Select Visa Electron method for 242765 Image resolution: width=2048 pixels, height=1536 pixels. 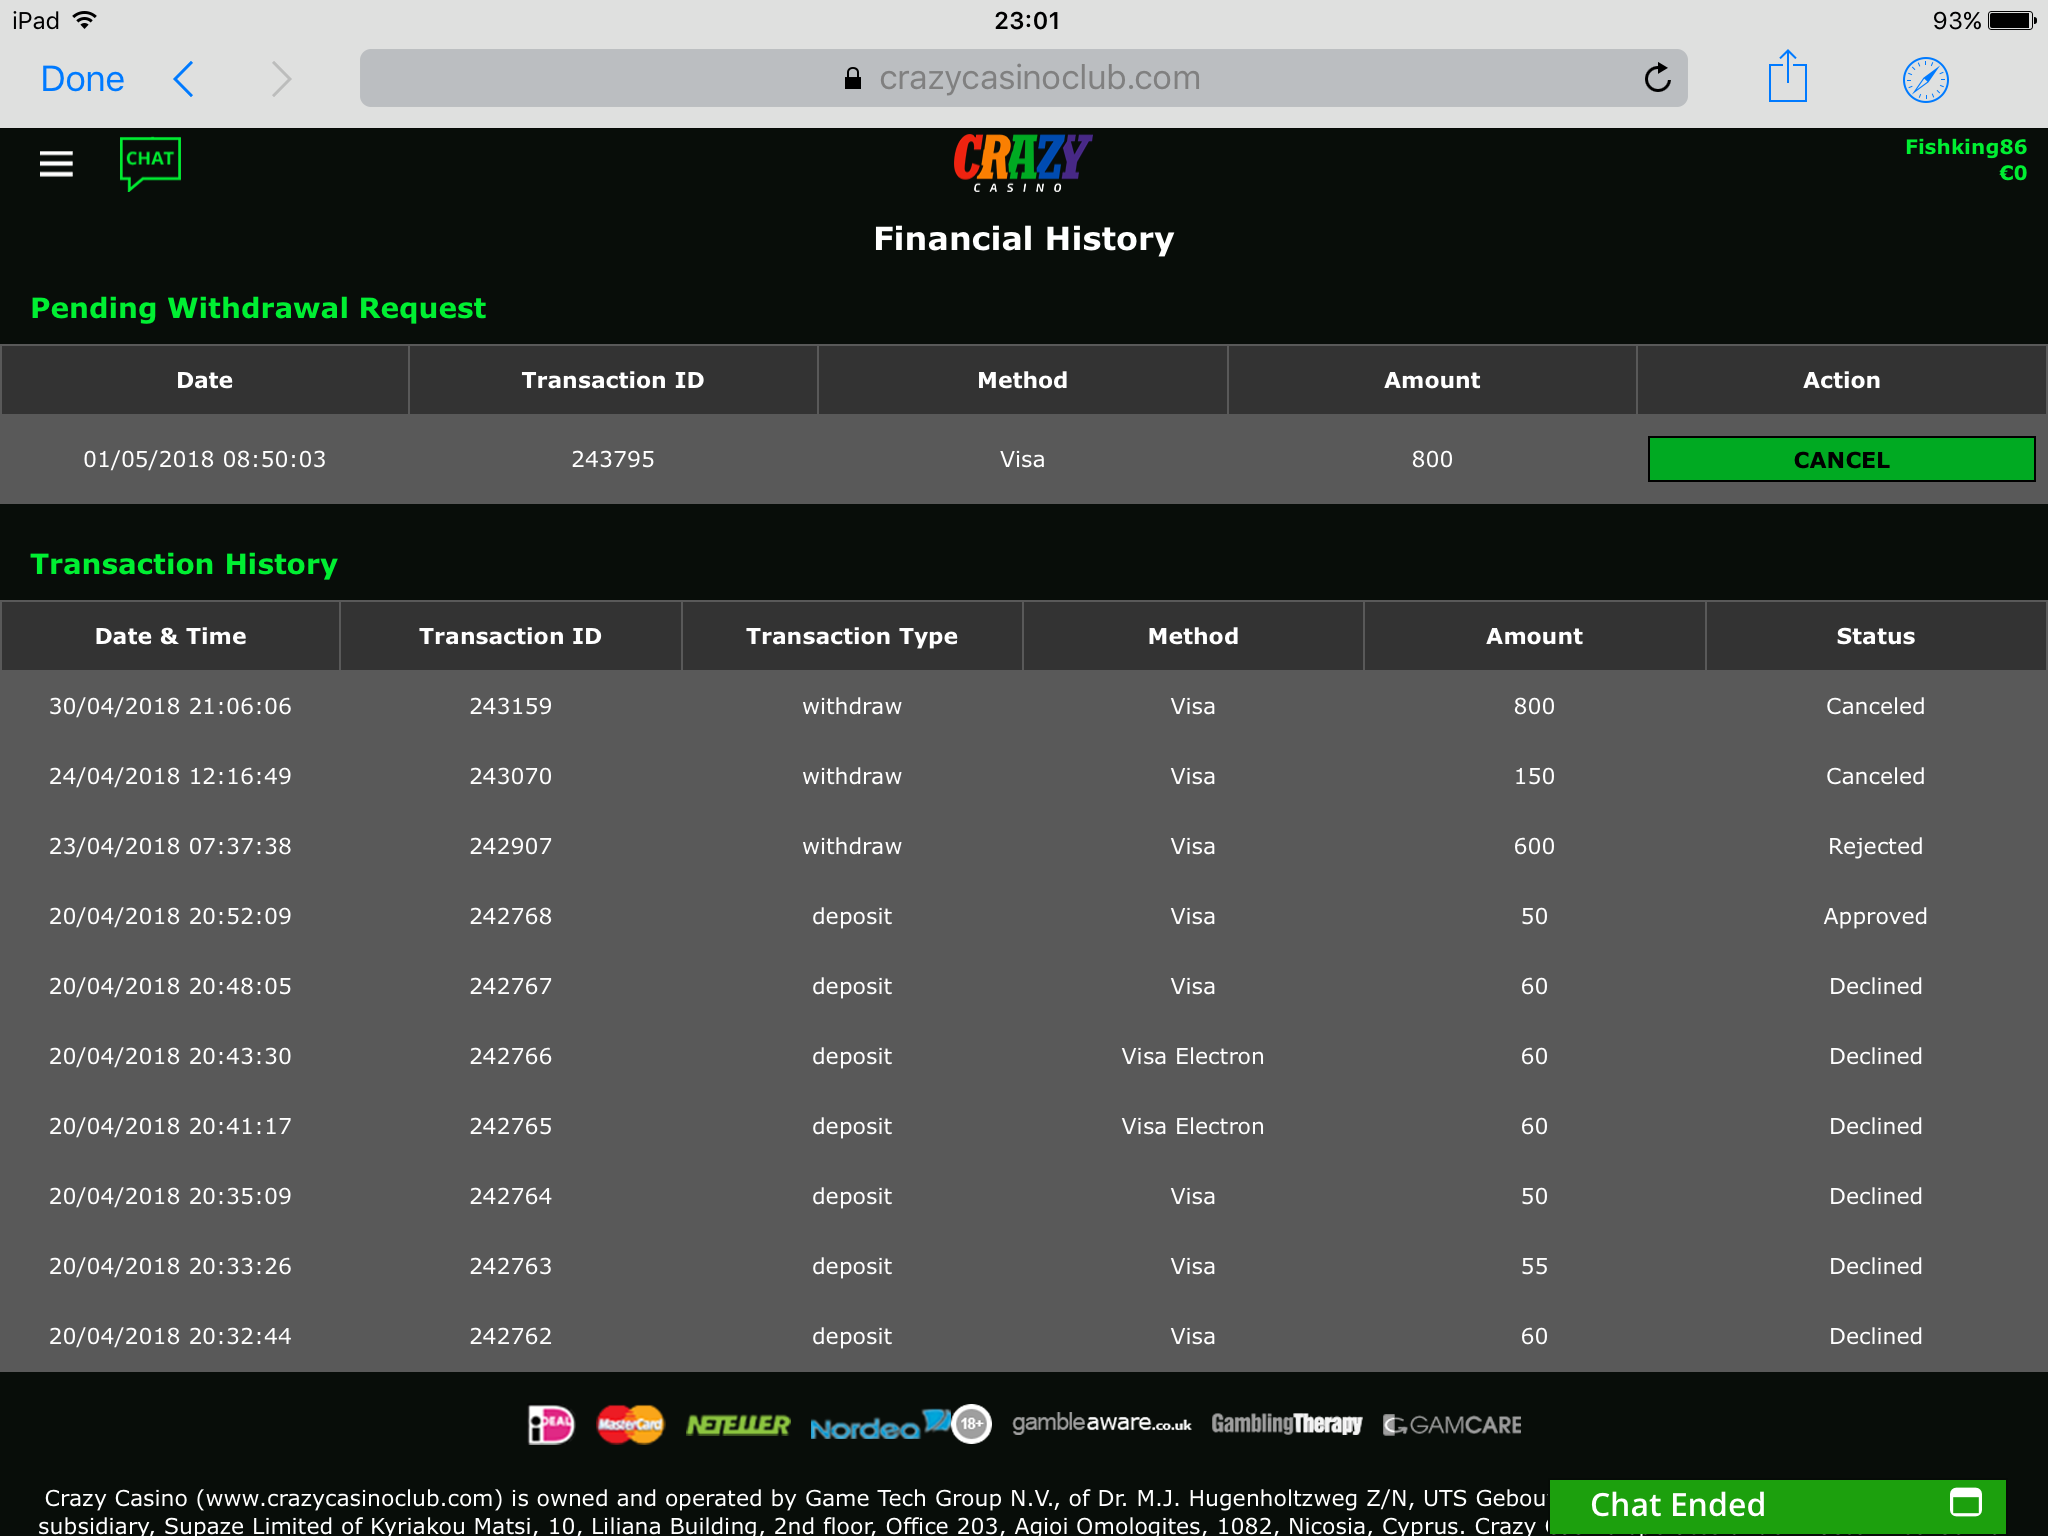1192,1126
